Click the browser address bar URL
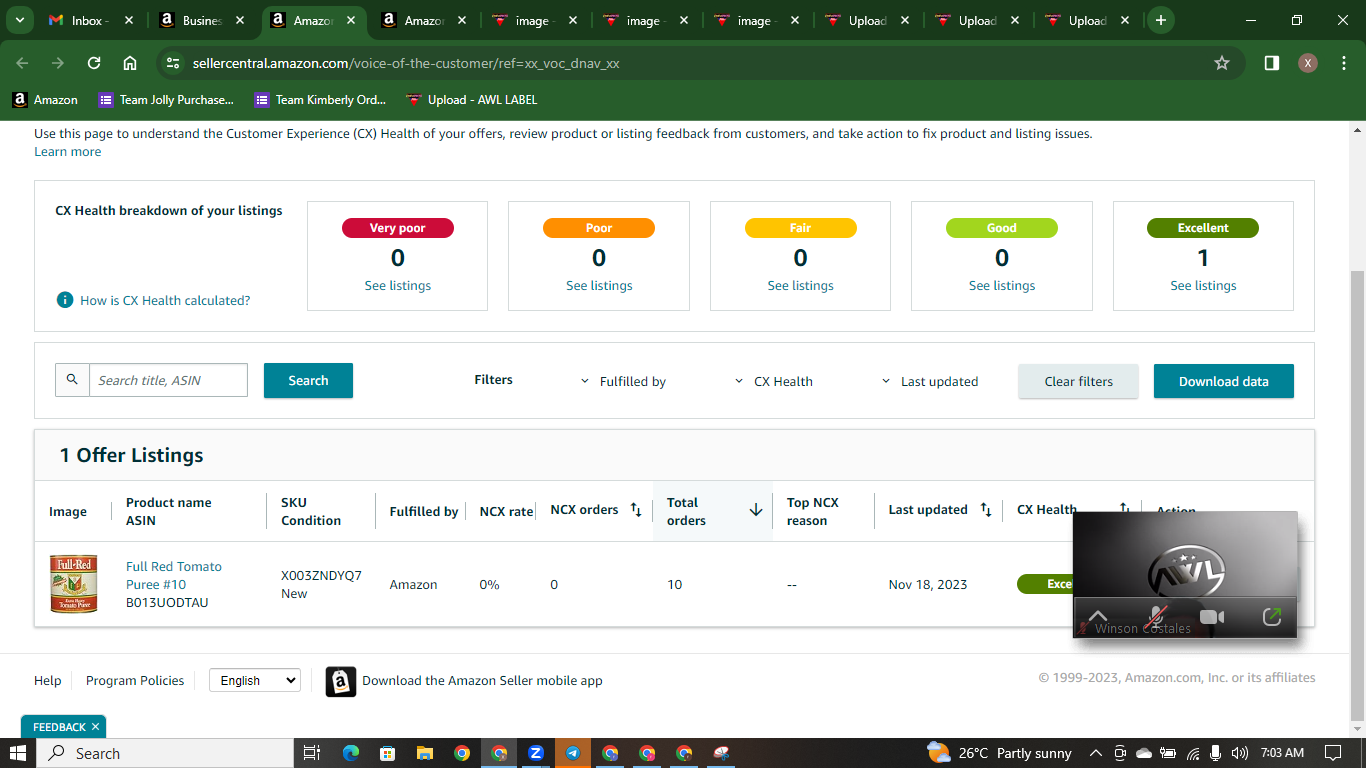1366x768 pixels. point(406,63)
